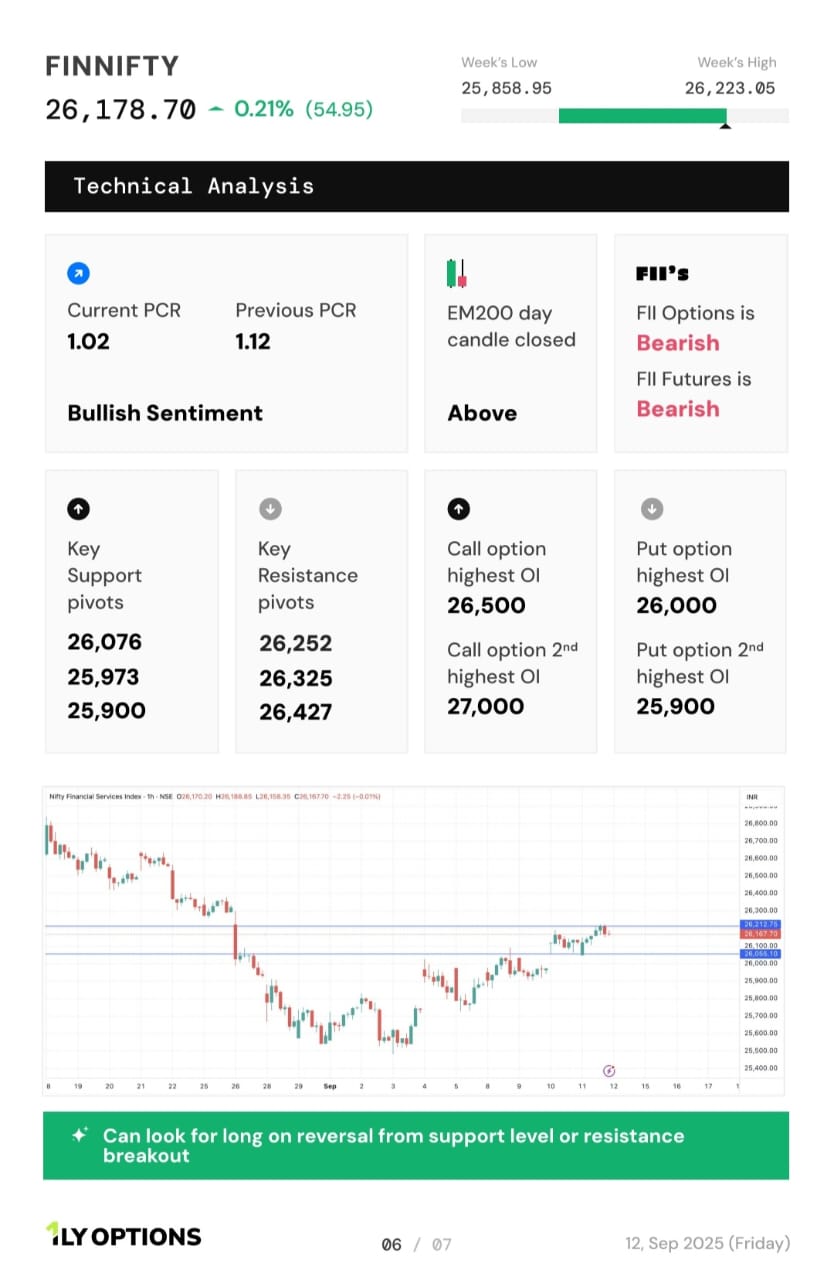Click the INR currency label on the chart
This screenshot has height=1280, width=834.
pyautogui.click(x=752, y=797)
